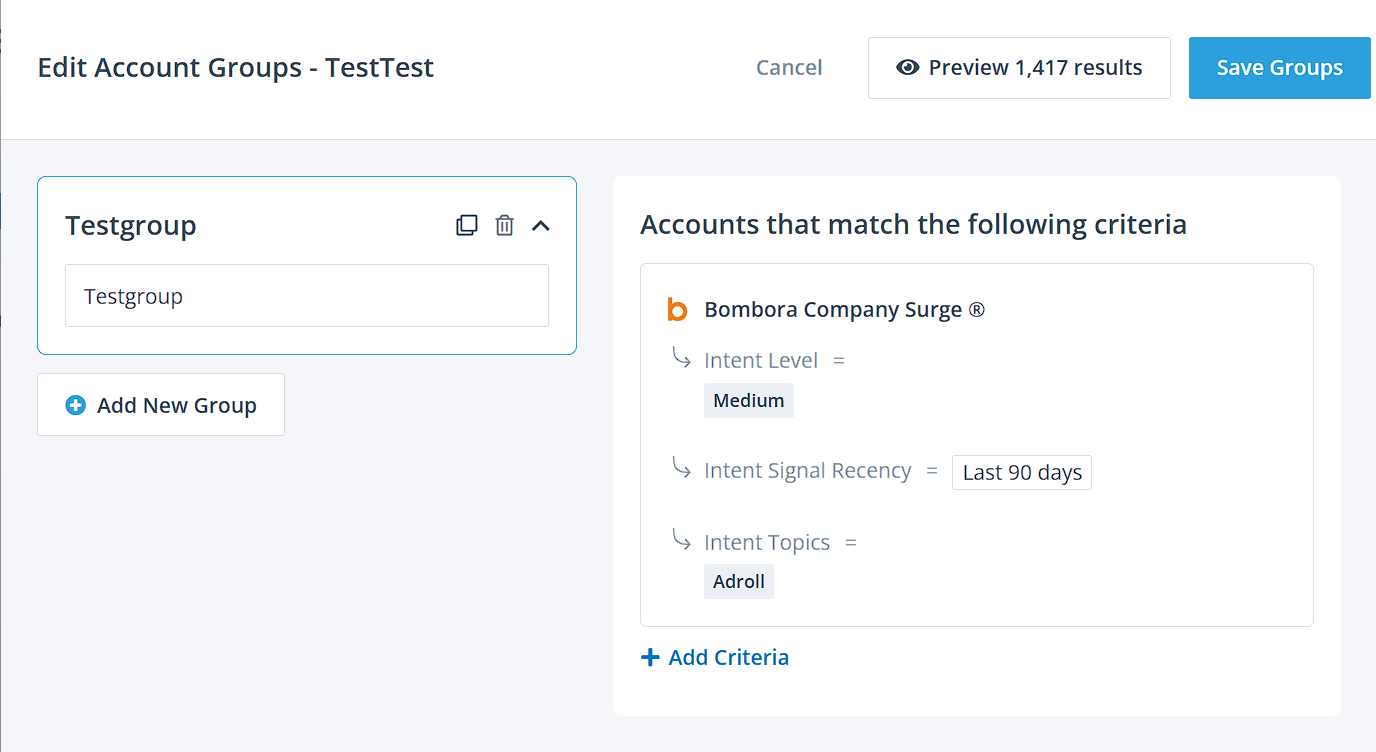Click the Adroll intent topic tag
1376x752 pixels.
pyautogui.click(x=738, y=581)
